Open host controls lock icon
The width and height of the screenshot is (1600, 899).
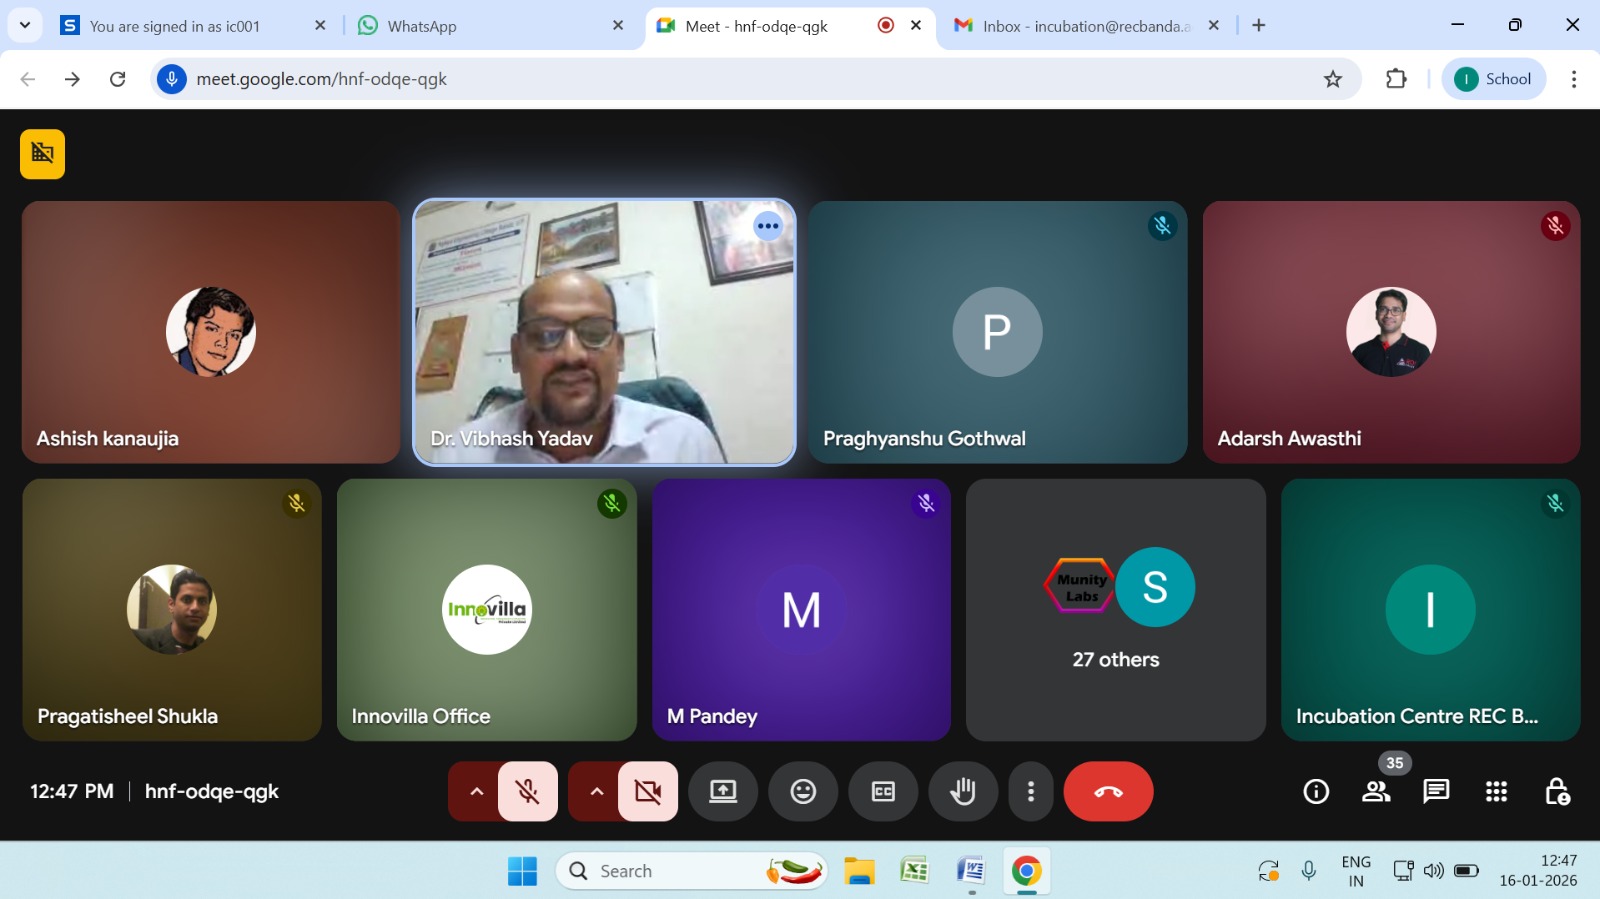coord(1556,792)
